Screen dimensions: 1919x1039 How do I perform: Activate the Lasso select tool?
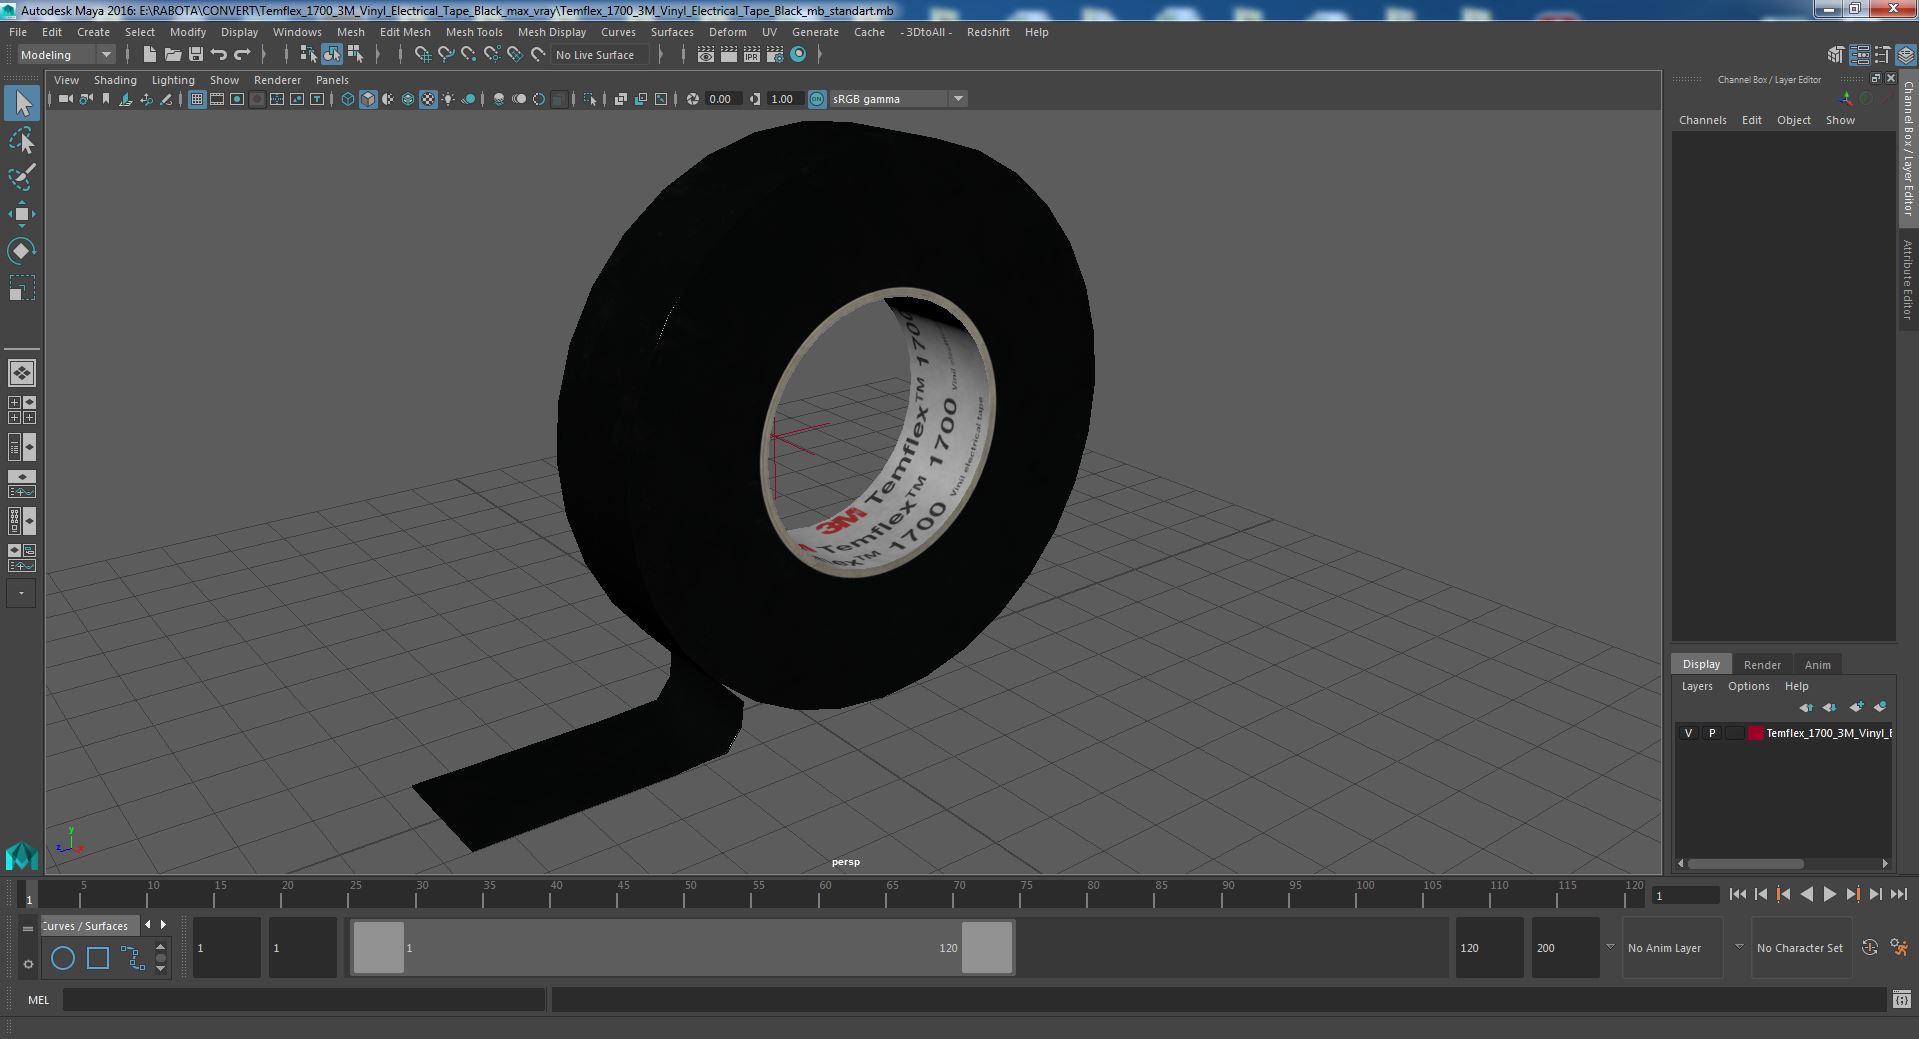pyautogui.click(x=22, y=141)
